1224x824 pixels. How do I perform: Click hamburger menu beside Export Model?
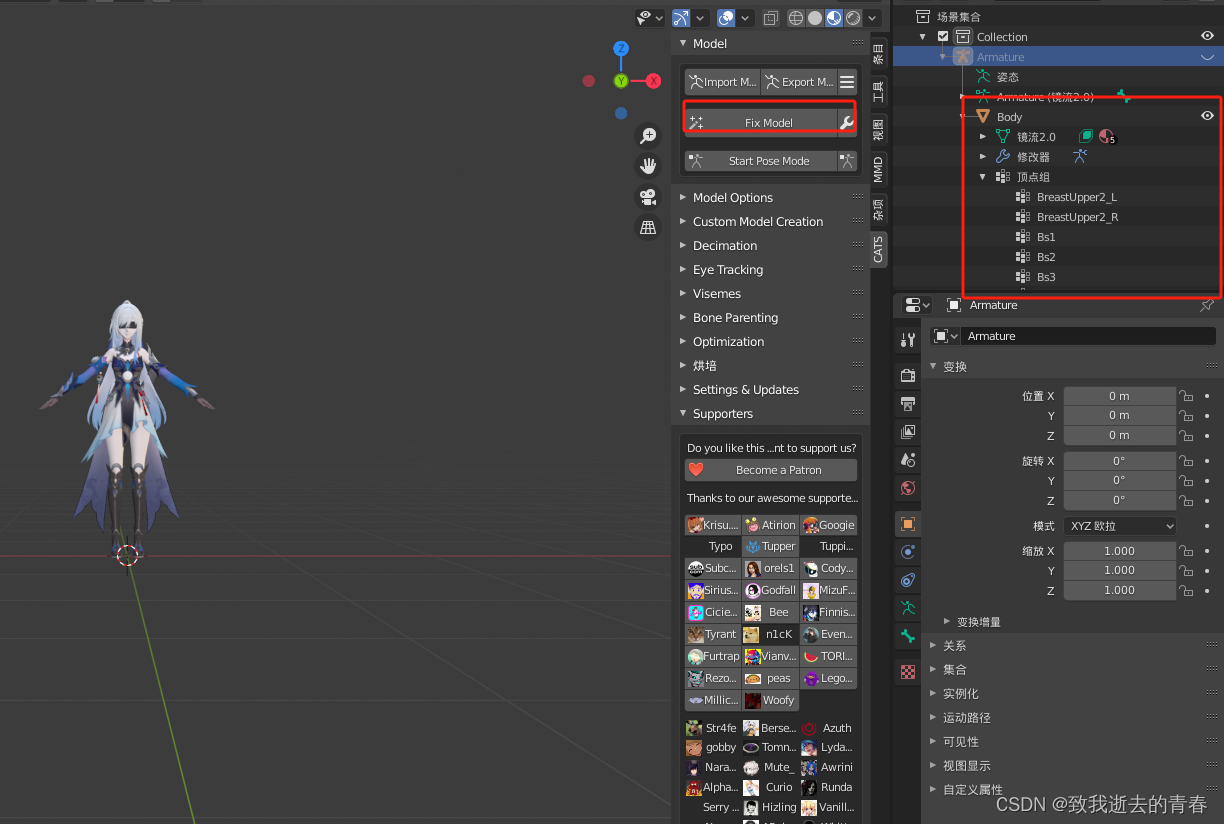point(847,82)
